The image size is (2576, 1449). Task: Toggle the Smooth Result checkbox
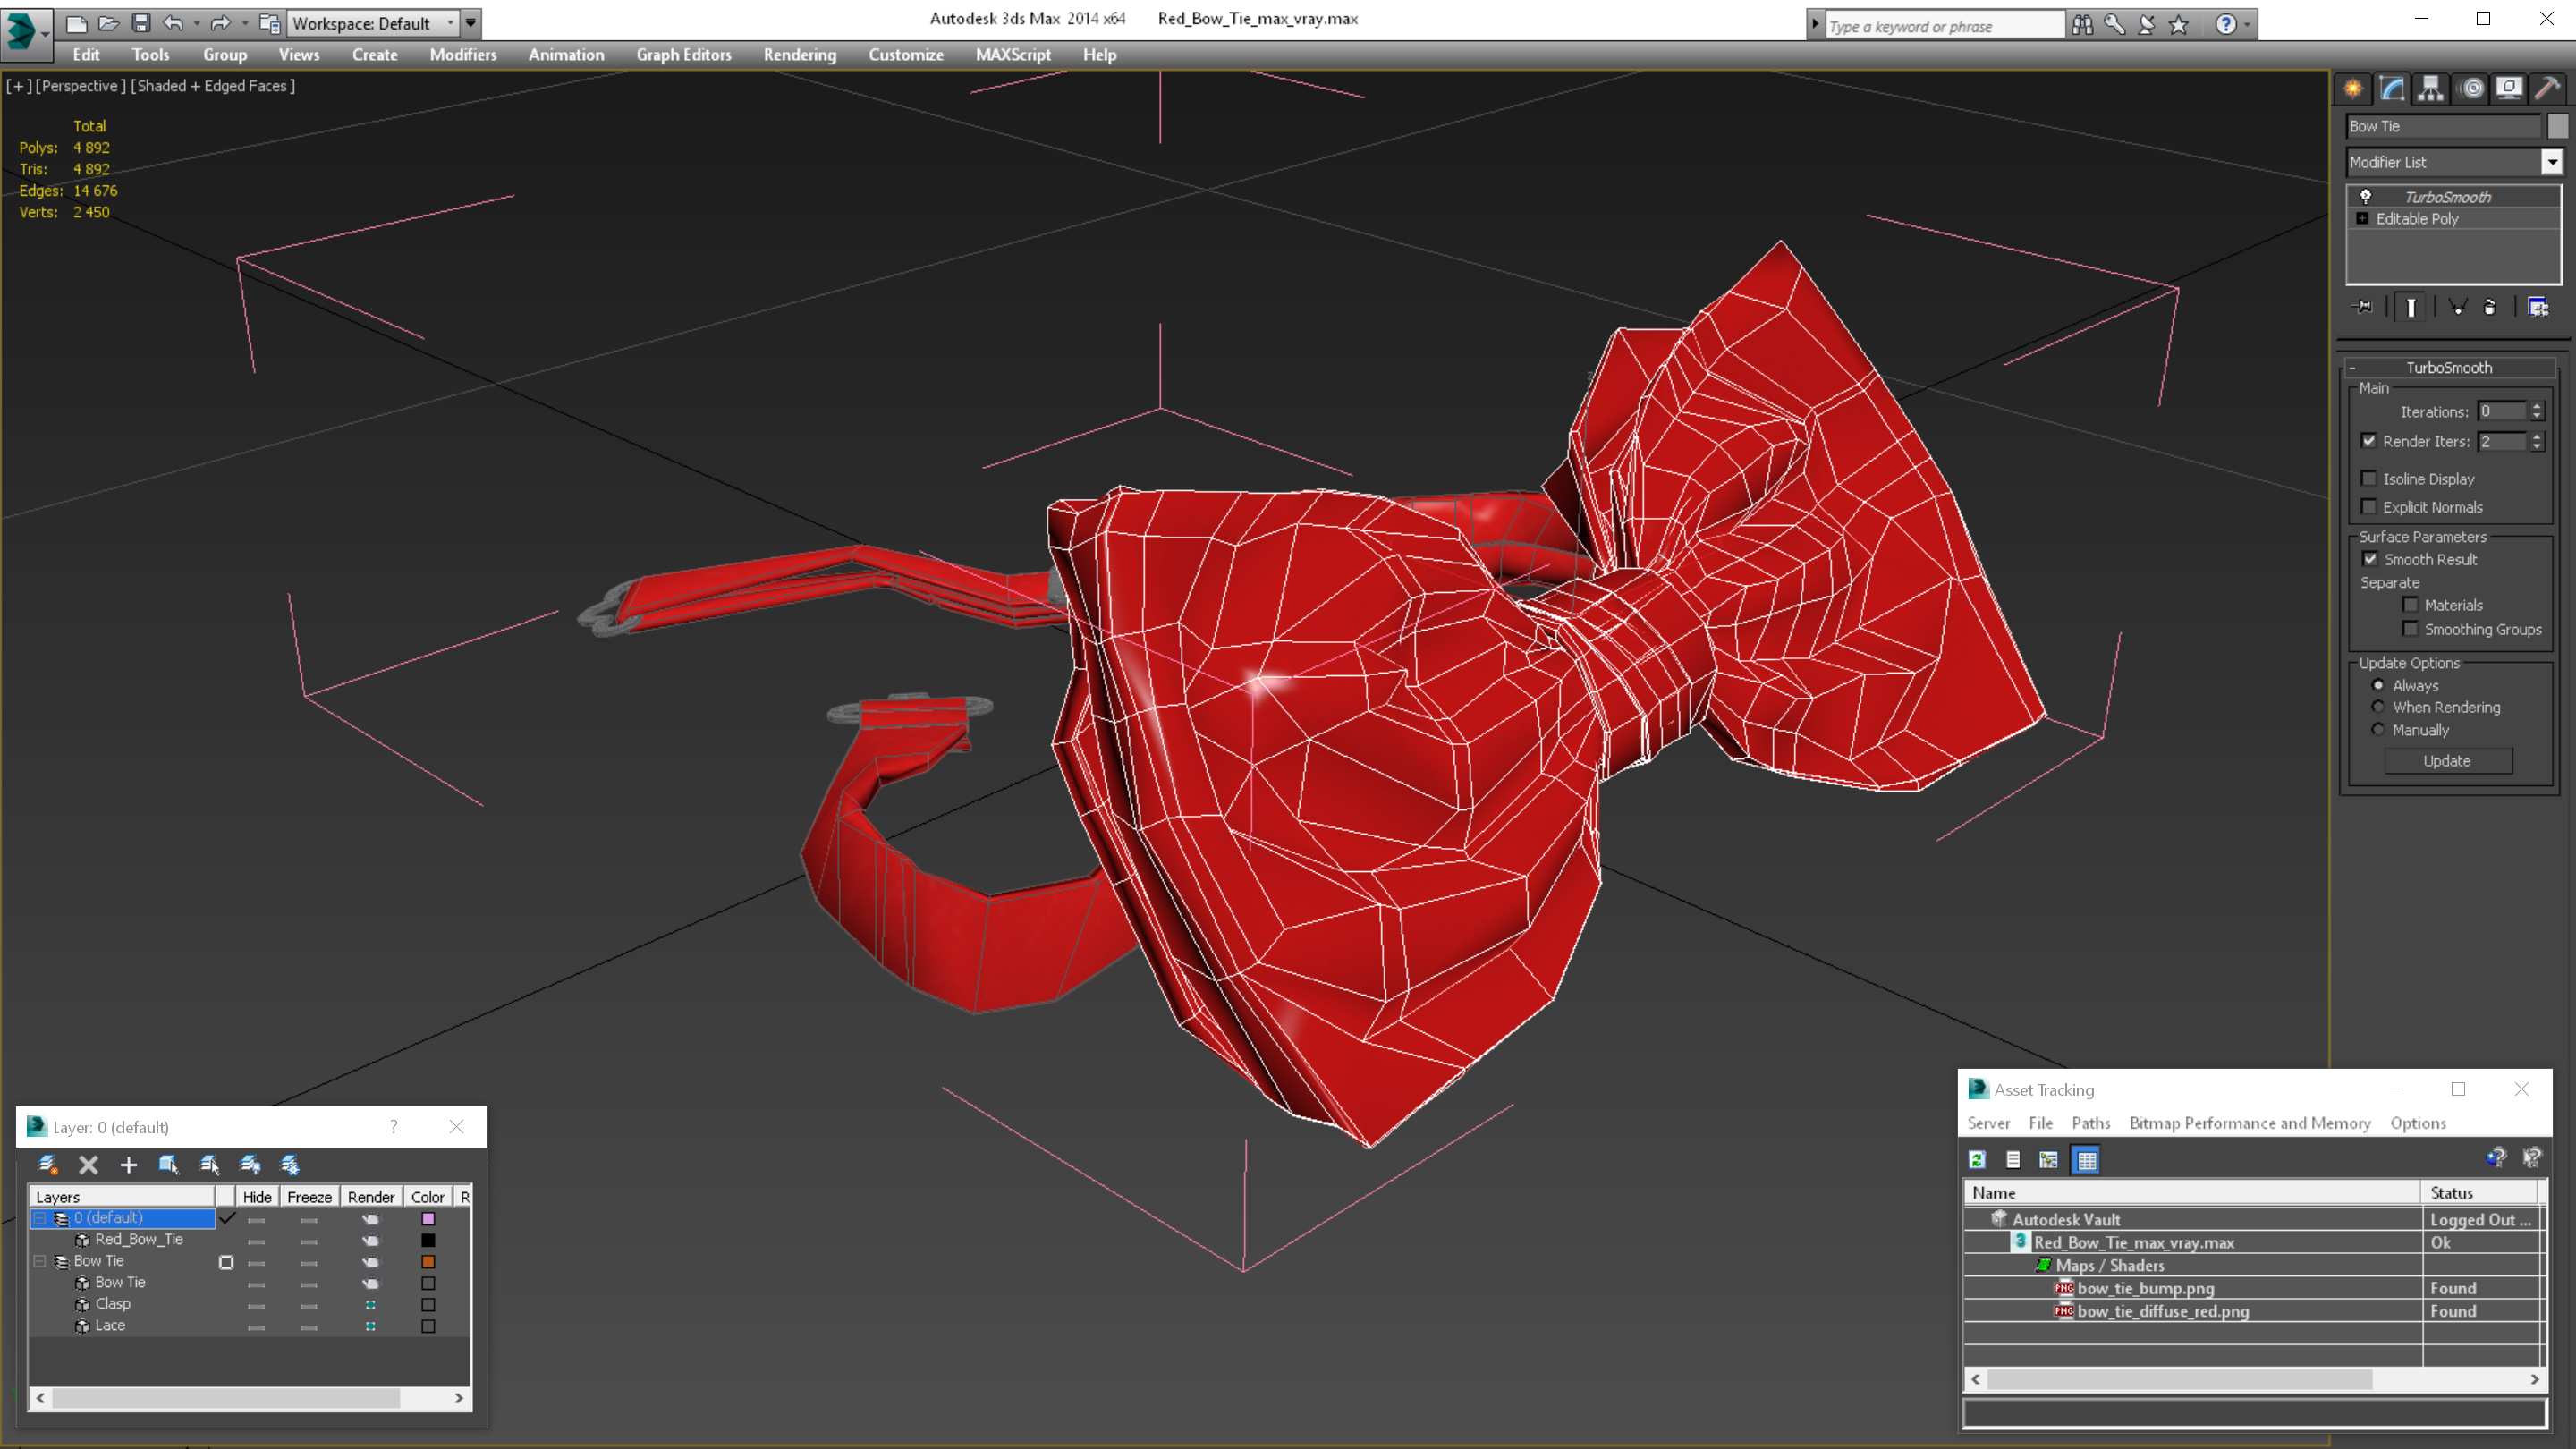pyautogui.click(x=2371, y=559)
